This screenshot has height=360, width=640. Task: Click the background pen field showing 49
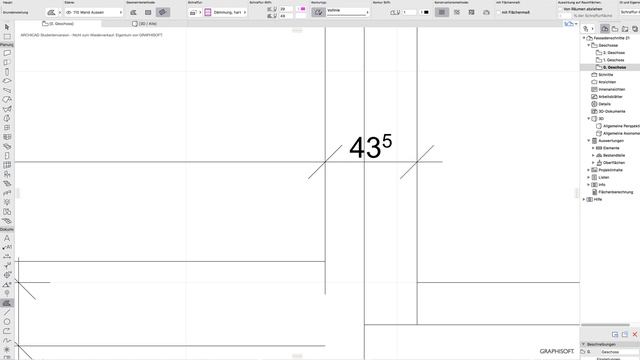coord(286,16)
